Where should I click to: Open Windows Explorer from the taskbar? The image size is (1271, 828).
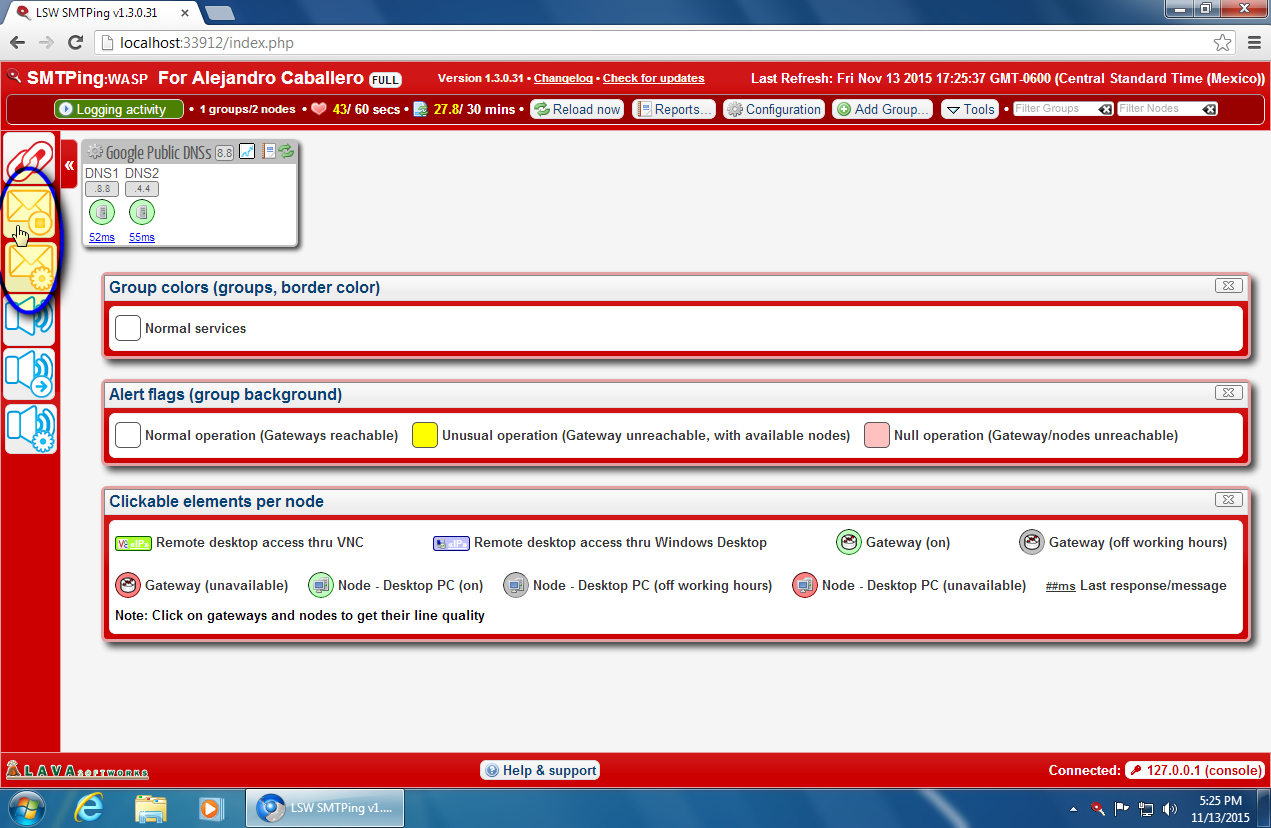[151, 807]
